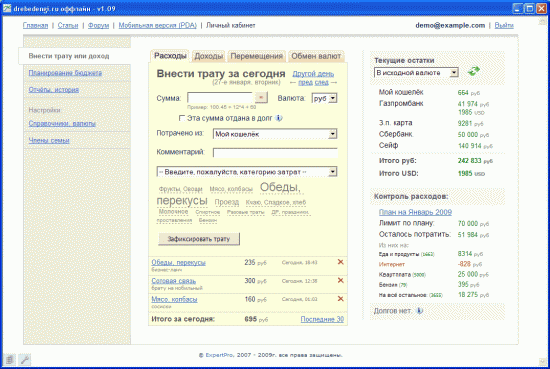Viewport: 550px width, 369px height.
Task: Open Обеды, перекусы expense entry link
Action: (179, 262)
